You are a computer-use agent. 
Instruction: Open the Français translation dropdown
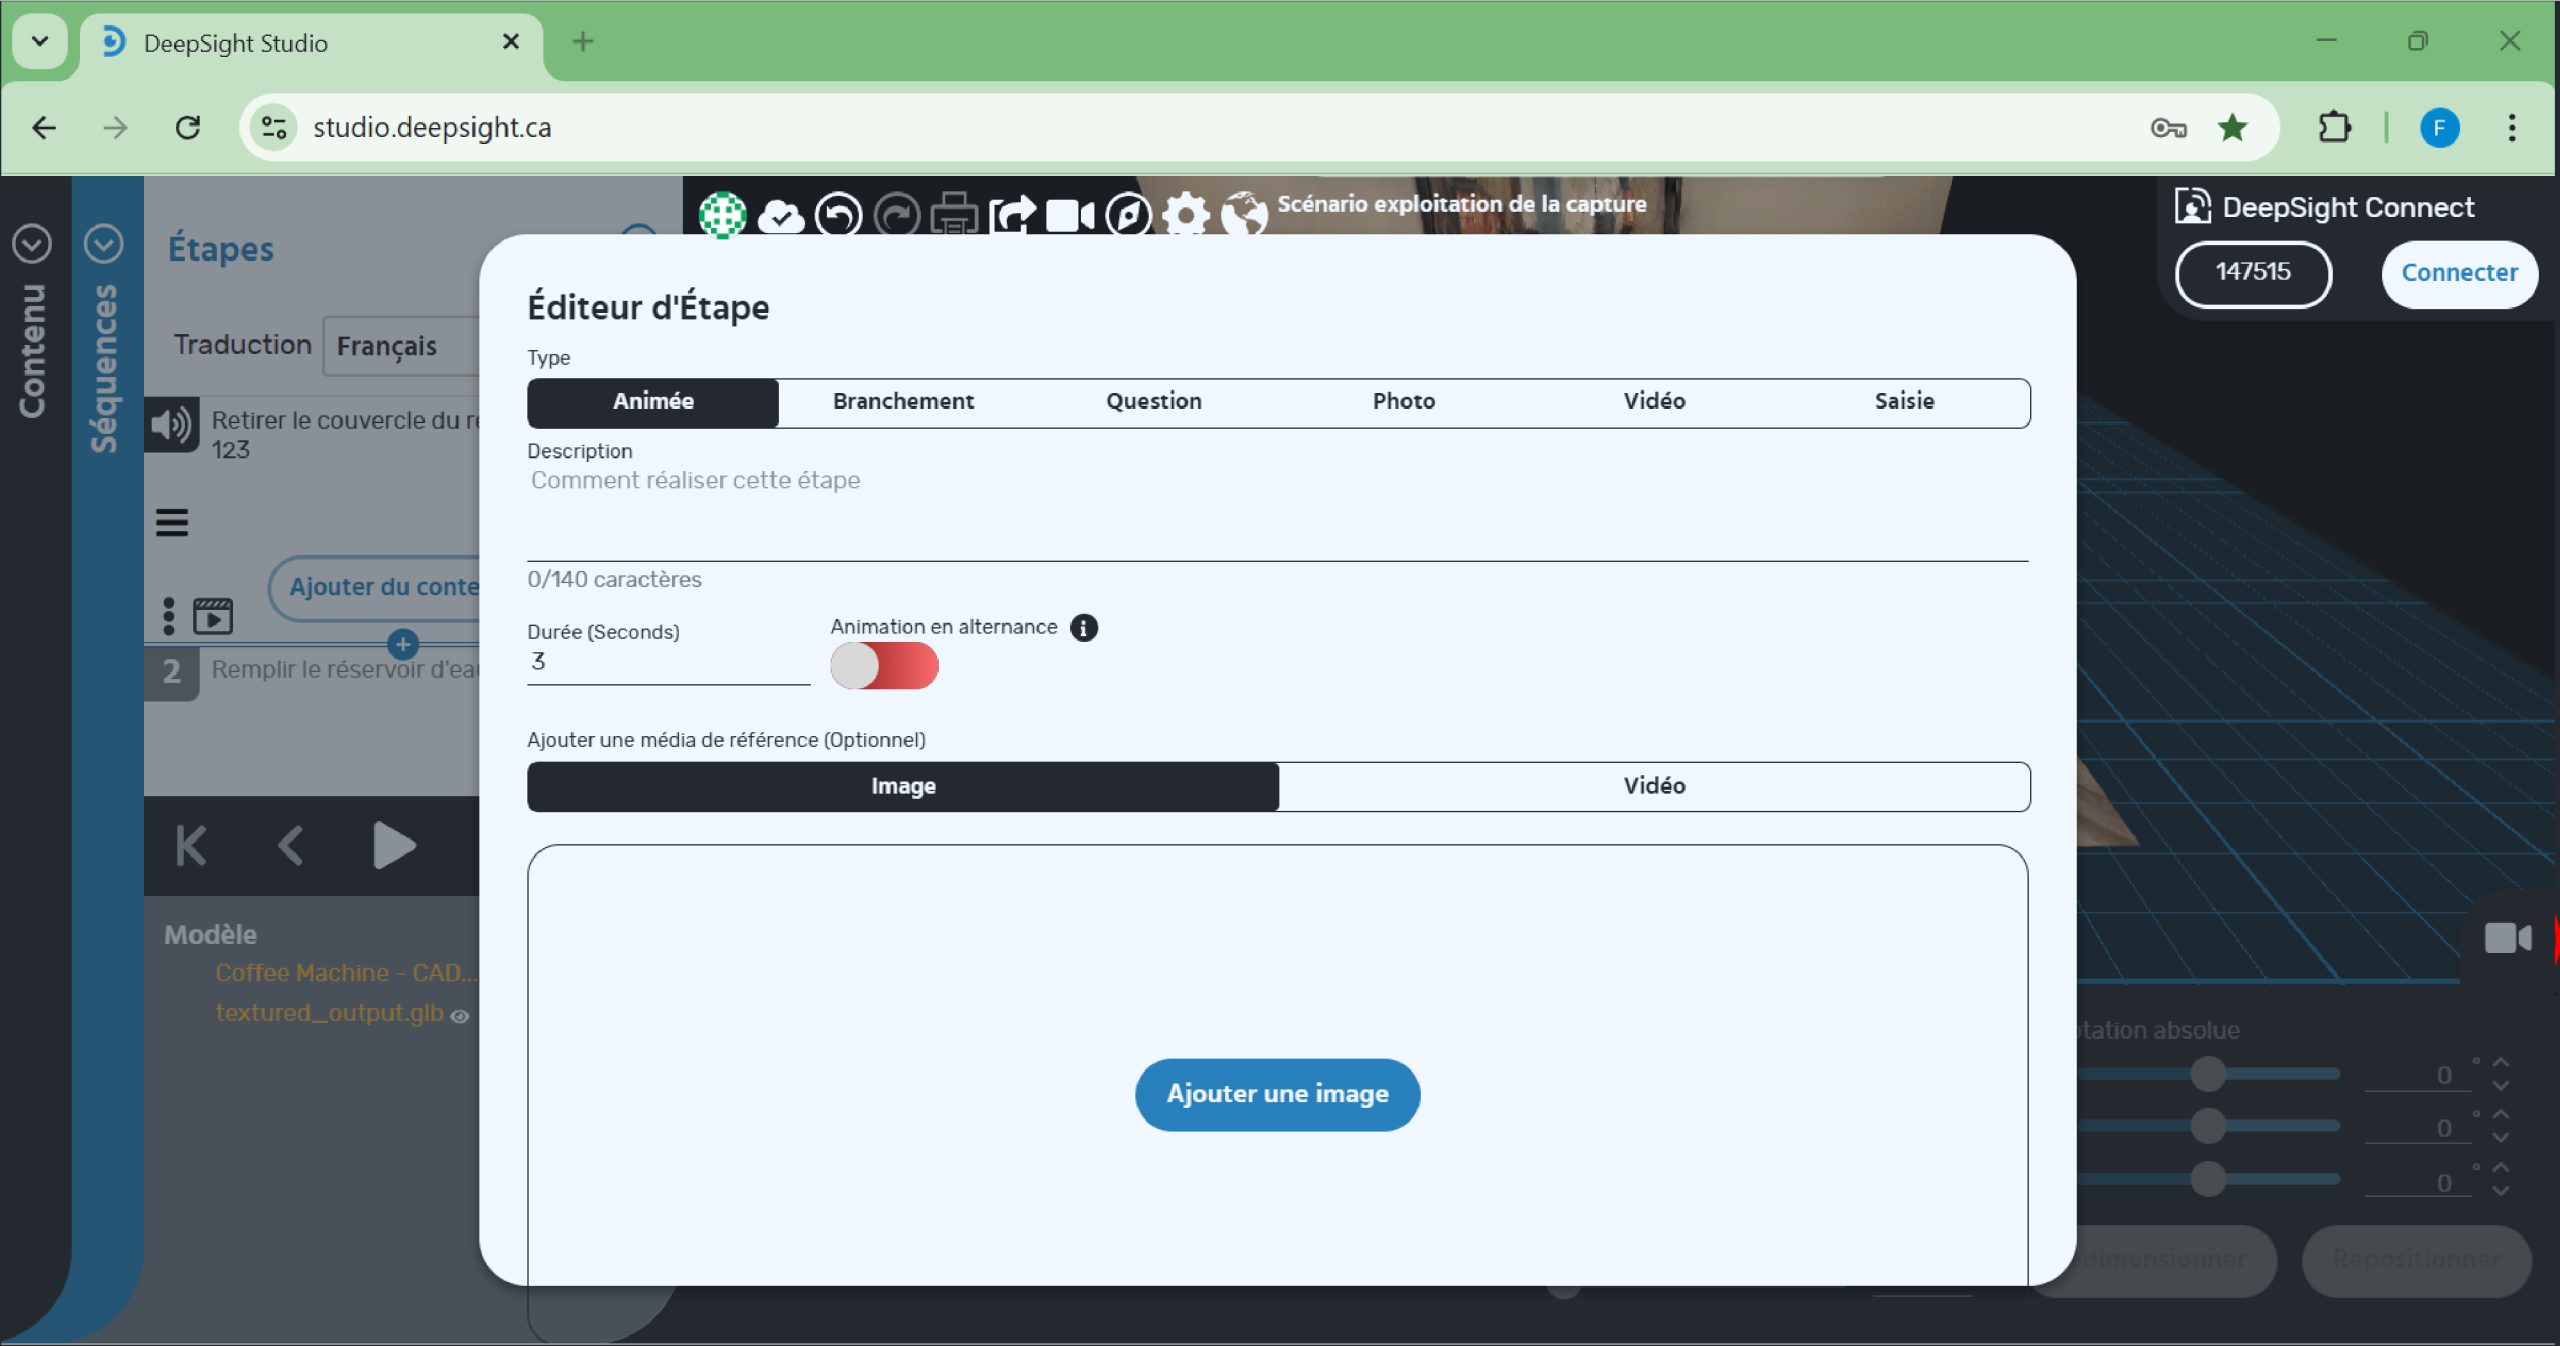click(400, 346)
